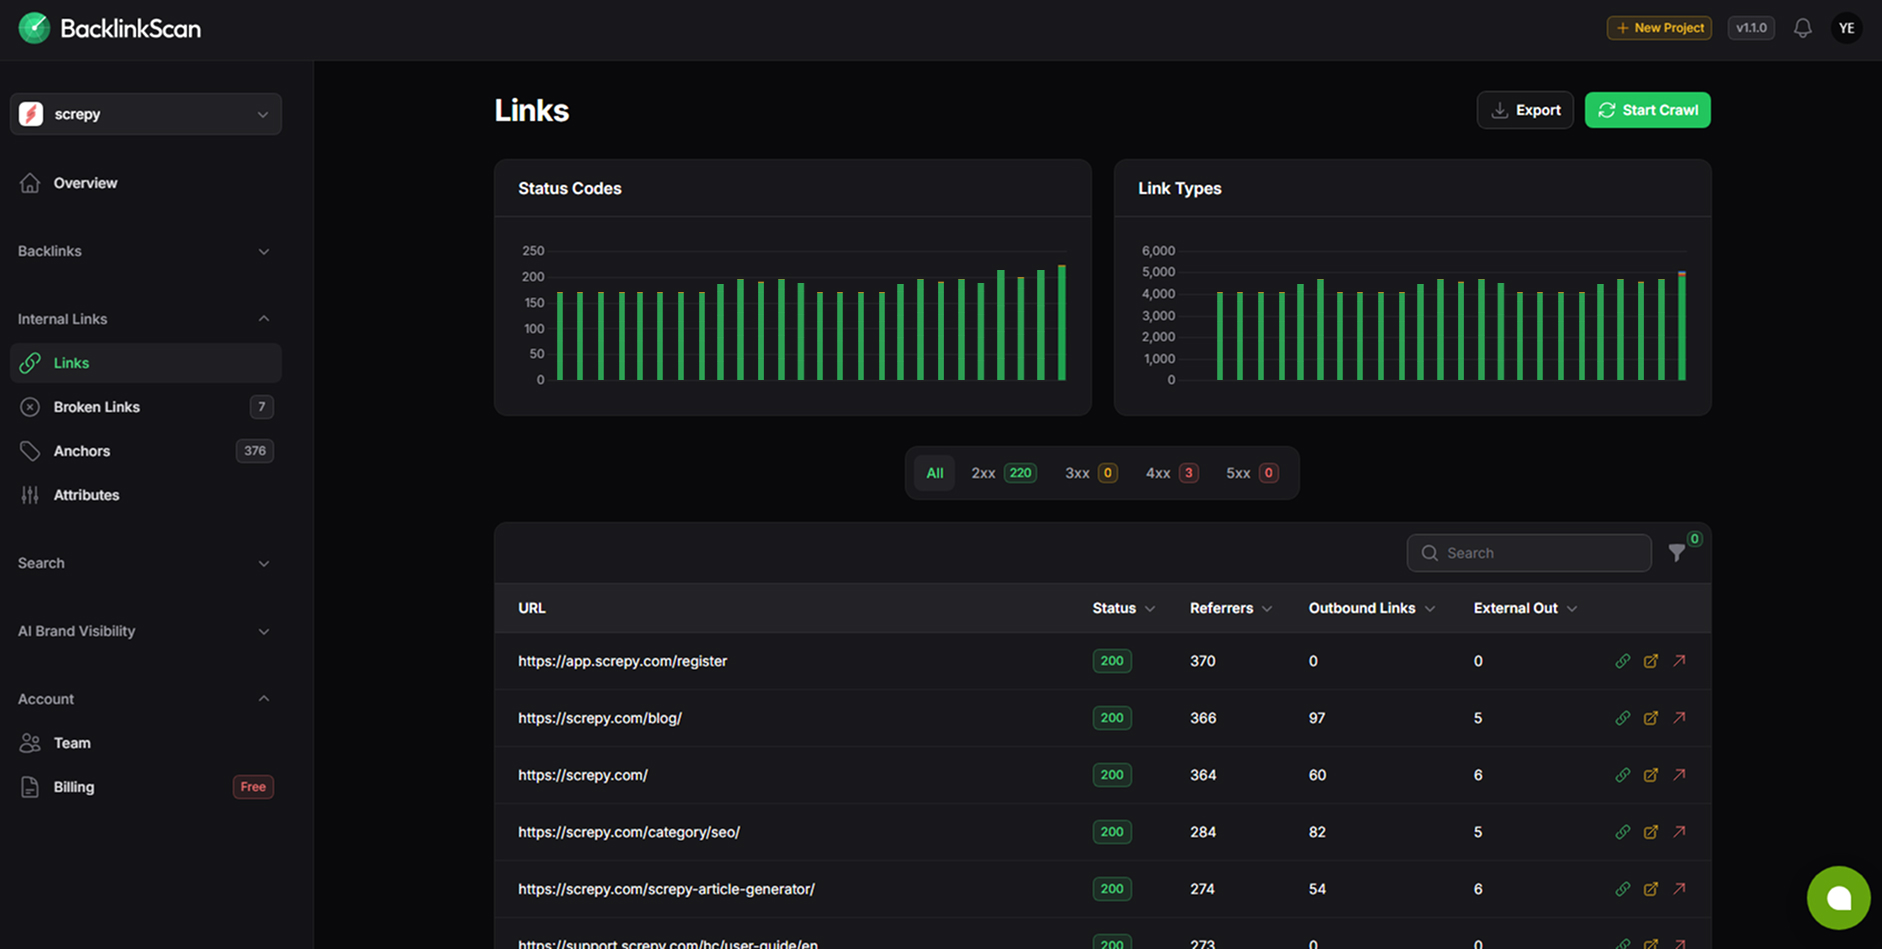
Task: Click the Free badge beside Billing
Action: pyautogui.click(x=253, y=787)
